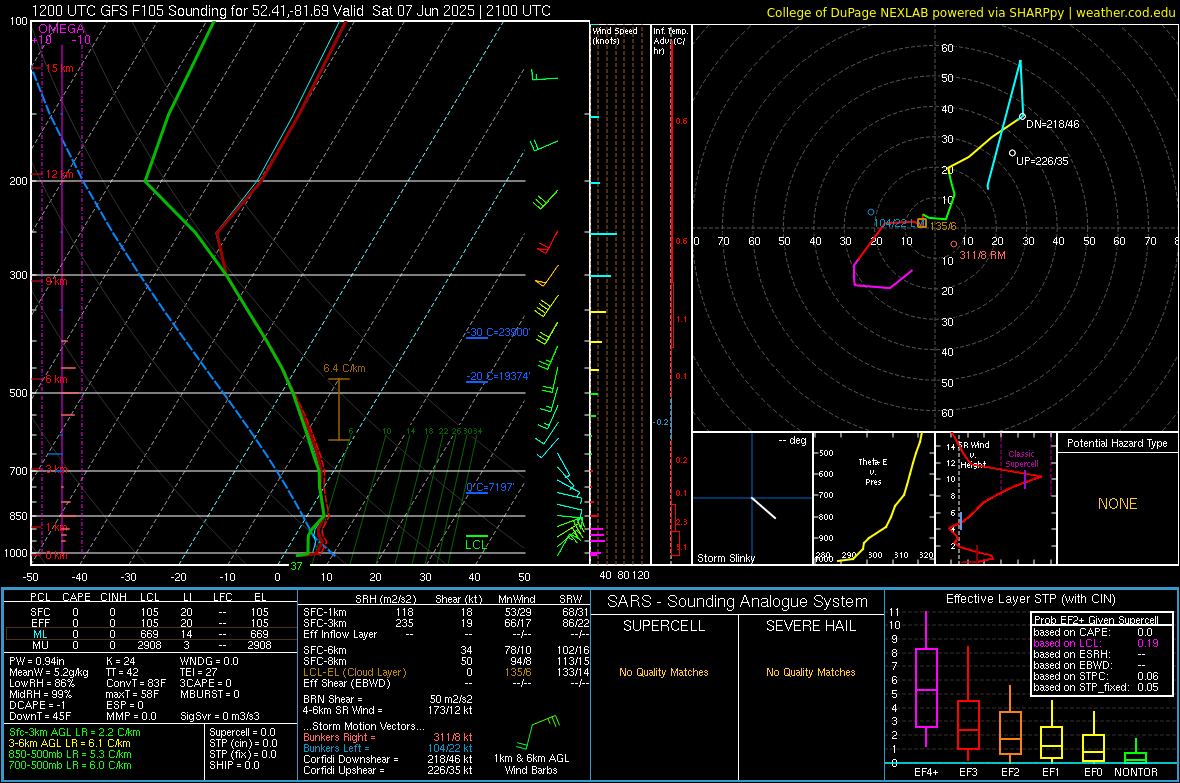
Task: Click the Corfidi Downshear = 218/46 kt entry
Action: click(x=388, y=759)
